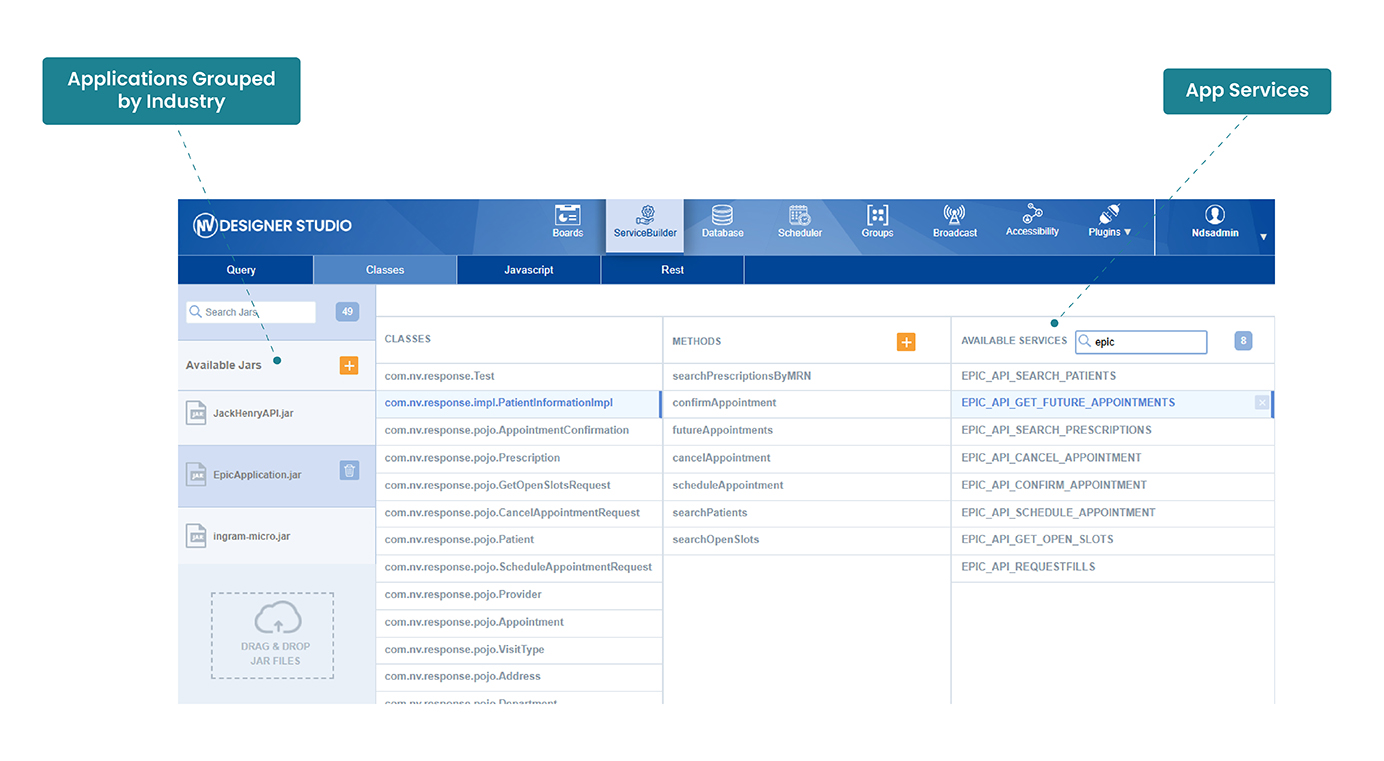Add a new jar with plus button
Viewport: 1384px width, 761px height.
(349, 365)
